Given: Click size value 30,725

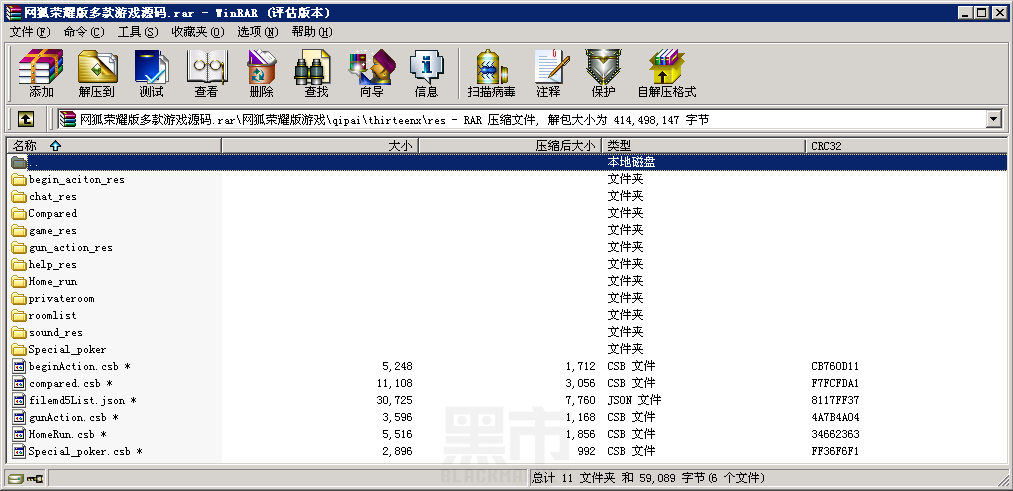Looking at the screenshot, I should click(394, 401).
